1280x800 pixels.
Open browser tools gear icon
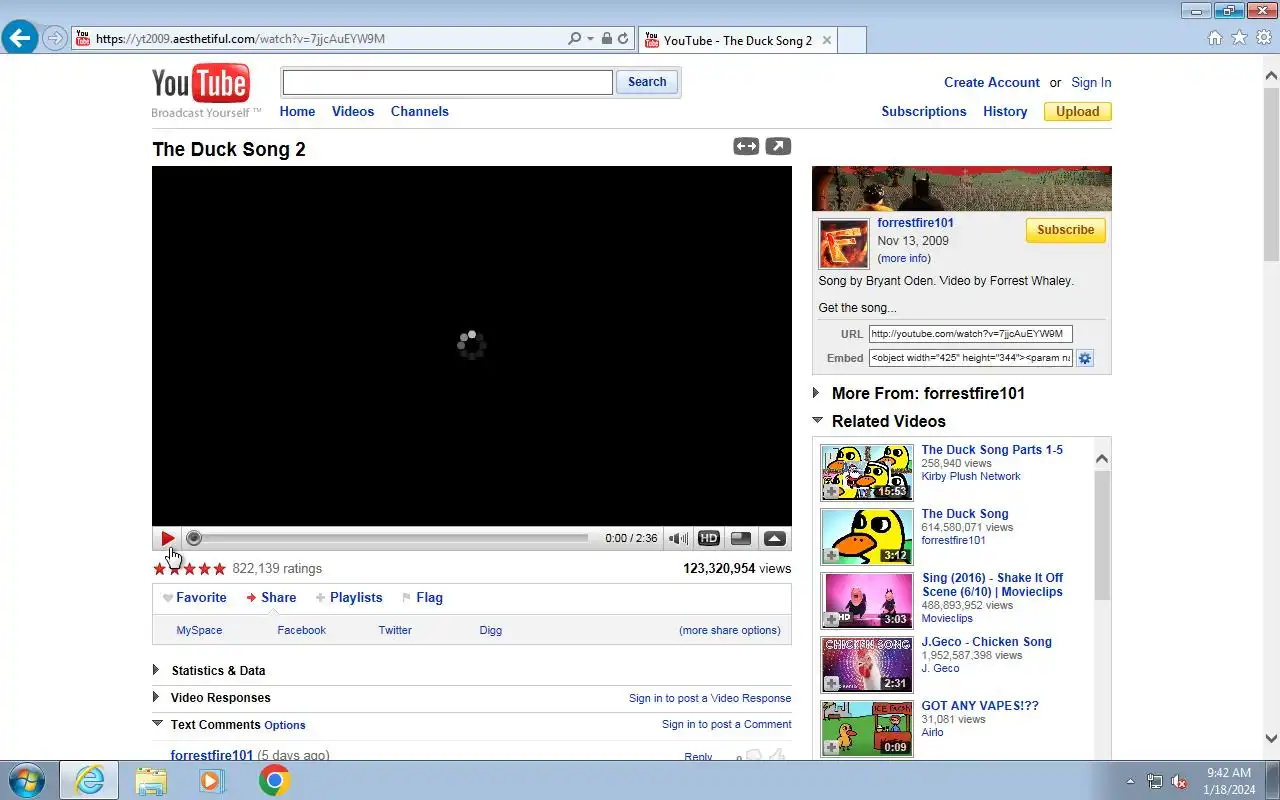click(x=1264, y=38)
